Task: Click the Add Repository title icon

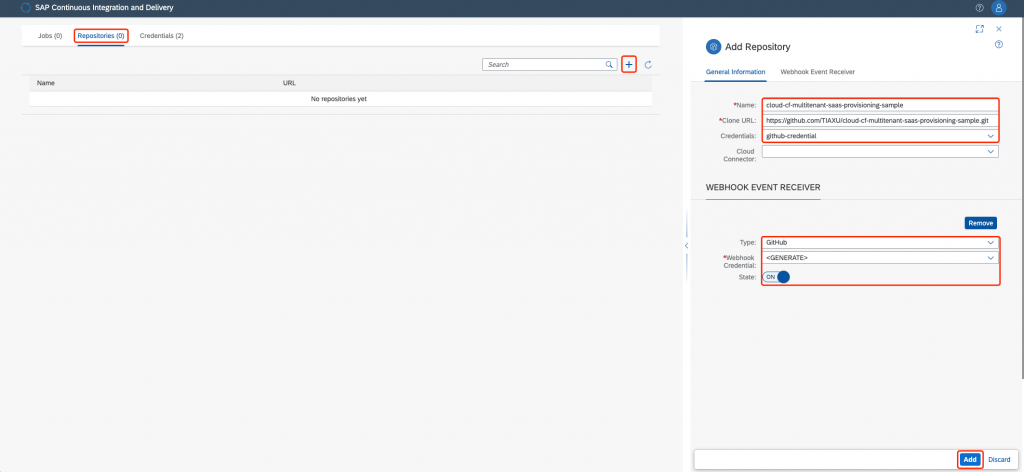Action: (714, 47)
